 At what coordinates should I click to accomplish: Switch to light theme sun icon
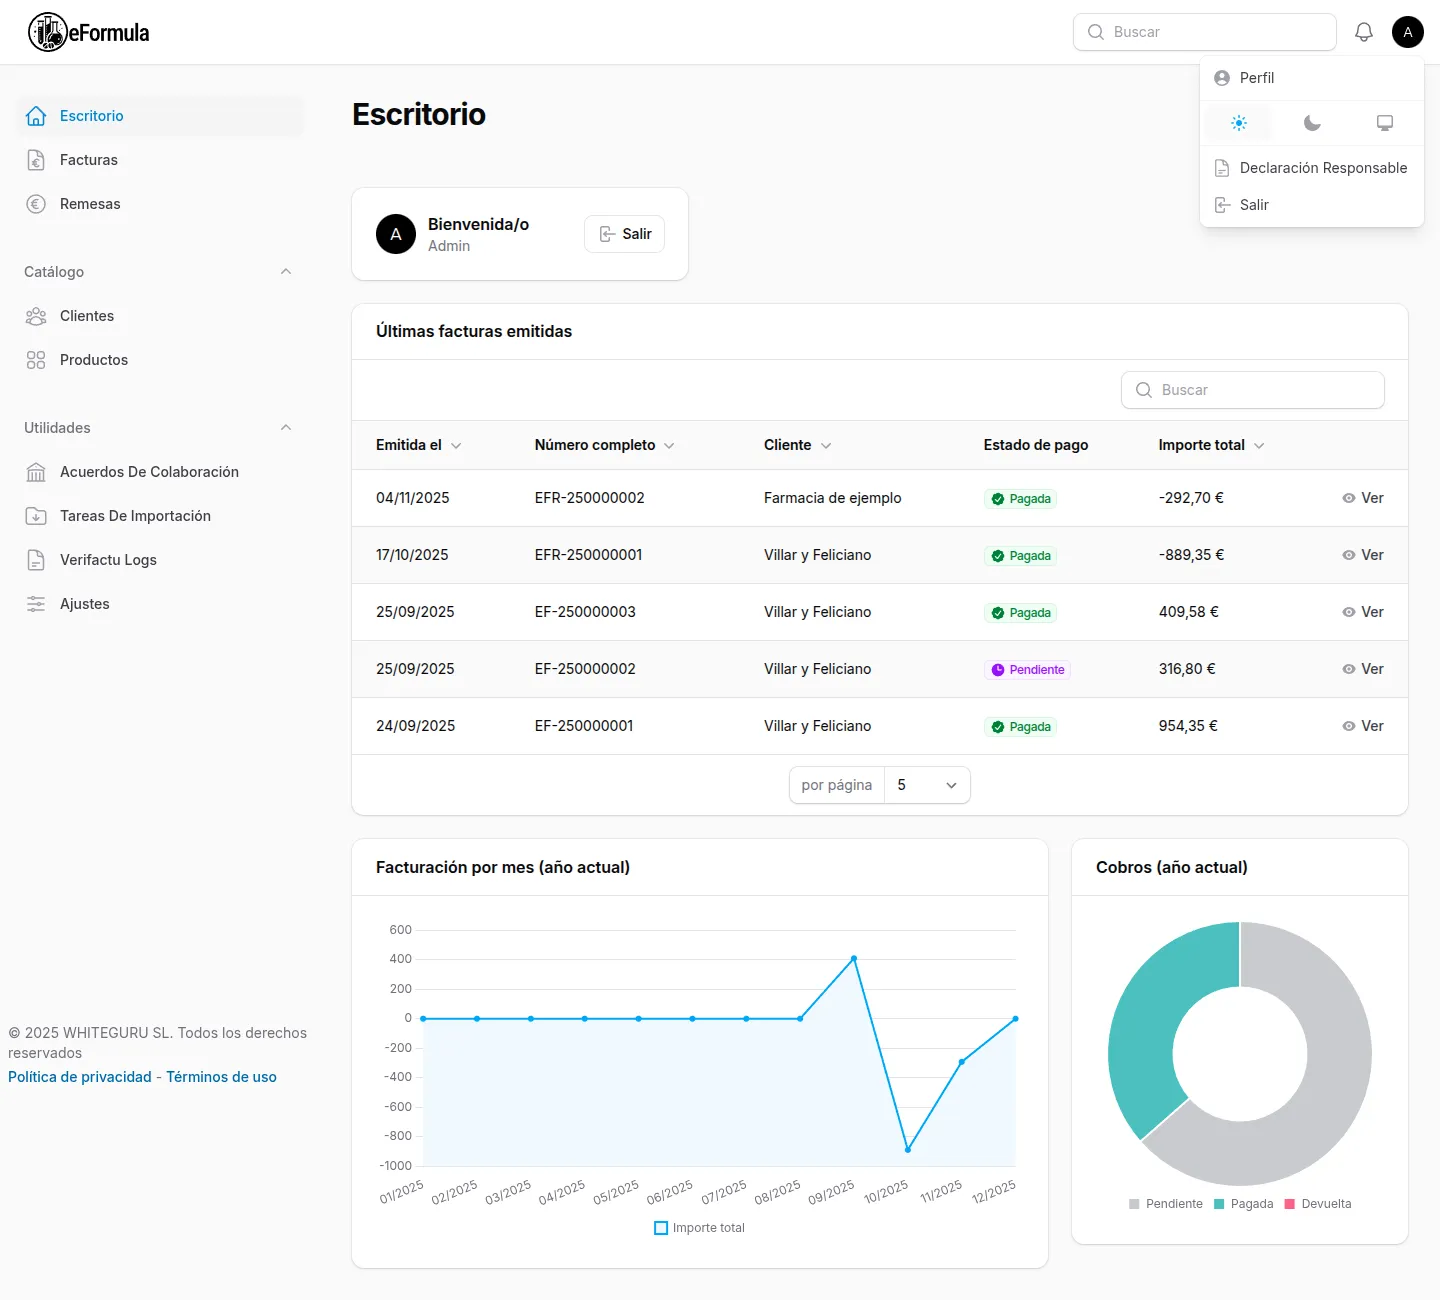point(1239,123)
